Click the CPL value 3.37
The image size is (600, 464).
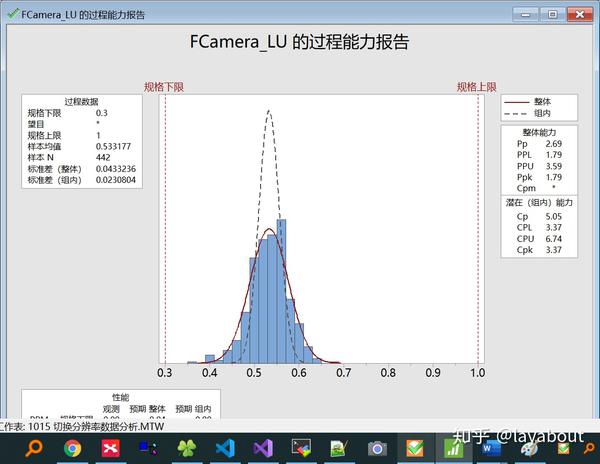pos(554,228)
